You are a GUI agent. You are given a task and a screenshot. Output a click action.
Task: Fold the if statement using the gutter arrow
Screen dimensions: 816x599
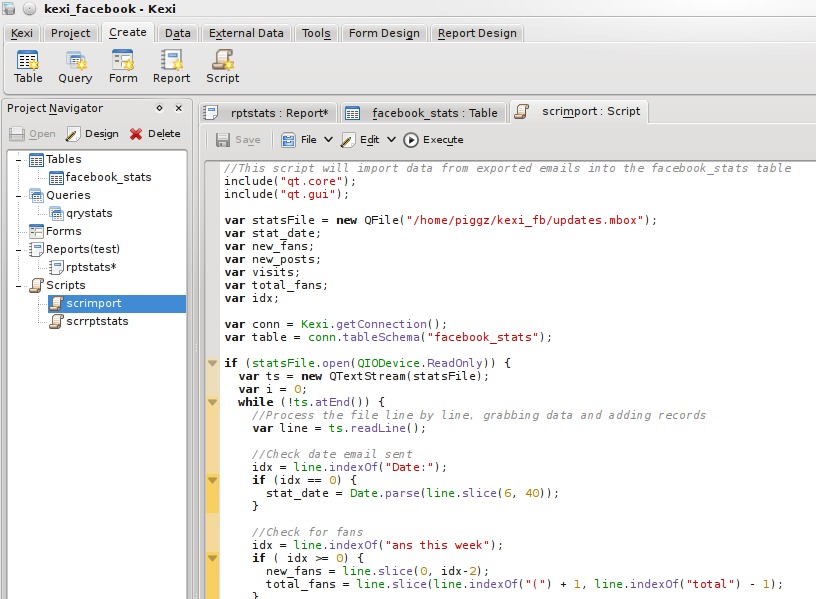(x=214, y=362)
